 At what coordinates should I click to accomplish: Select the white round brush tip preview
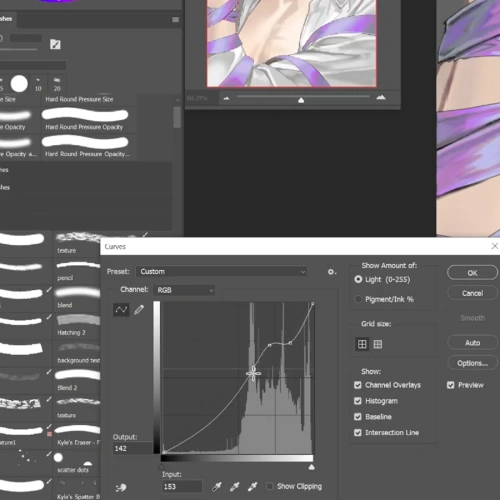coord(19,84)
